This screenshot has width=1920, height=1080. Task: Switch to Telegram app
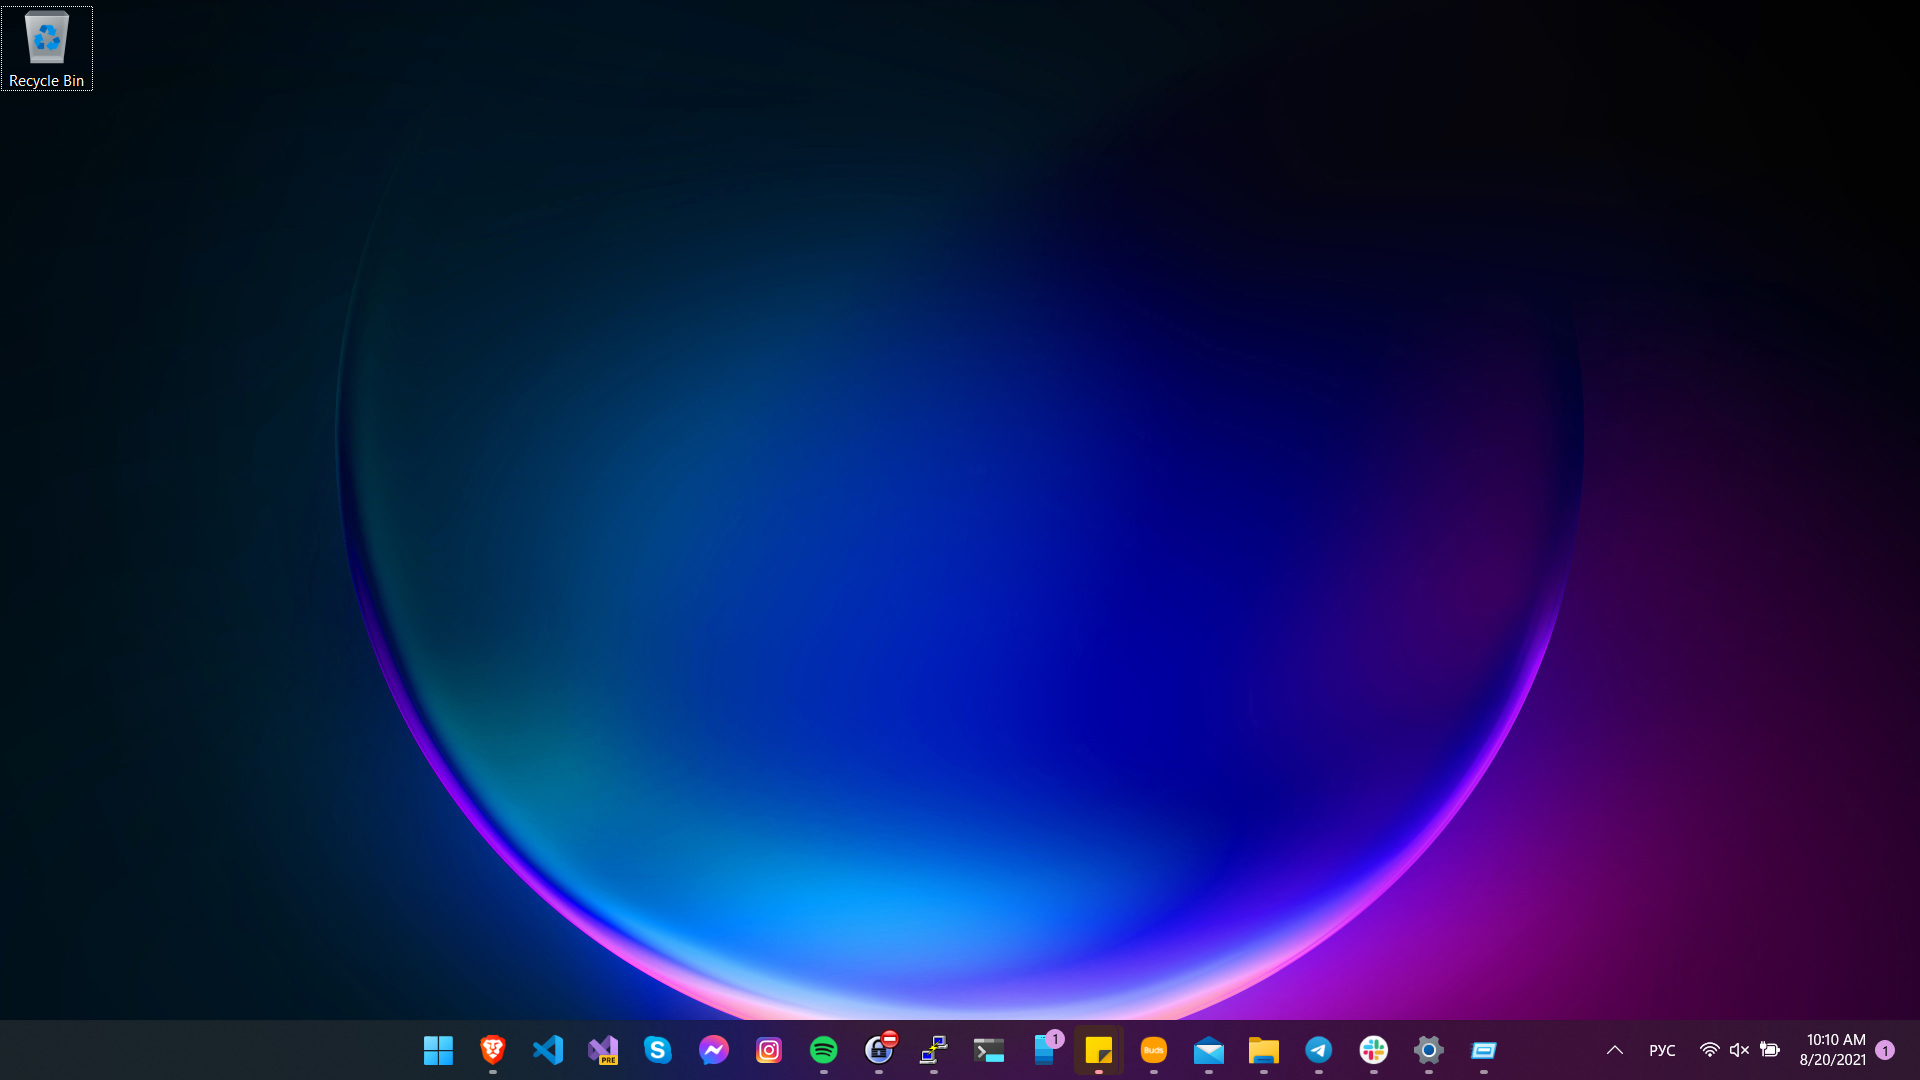(1318, 1050)
